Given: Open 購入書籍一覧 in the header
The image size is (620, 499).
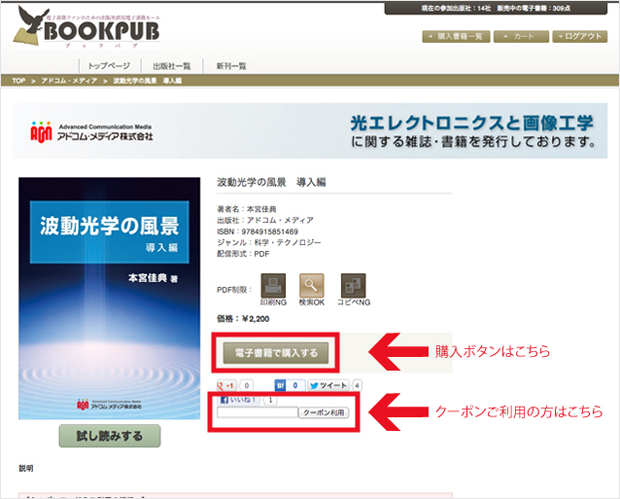Looking at the screenshot, I should (456, 36).
